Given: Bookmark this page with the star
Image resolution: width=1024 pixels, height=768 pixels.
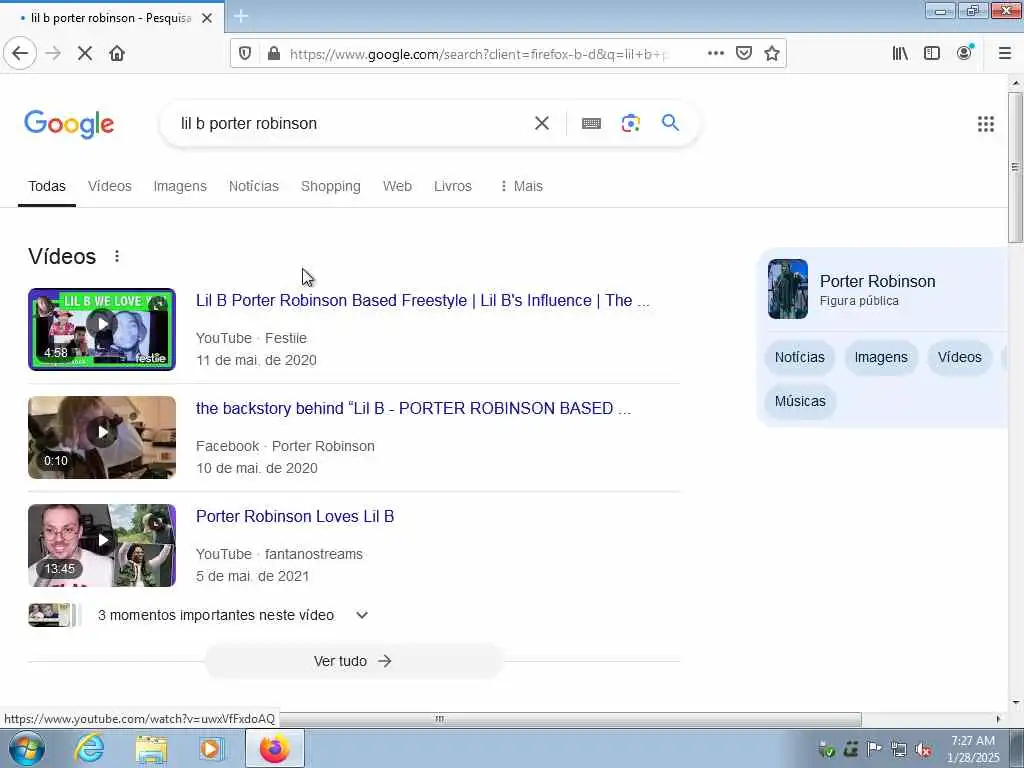Looking at the screenshot, I should (x=772, y=54).
